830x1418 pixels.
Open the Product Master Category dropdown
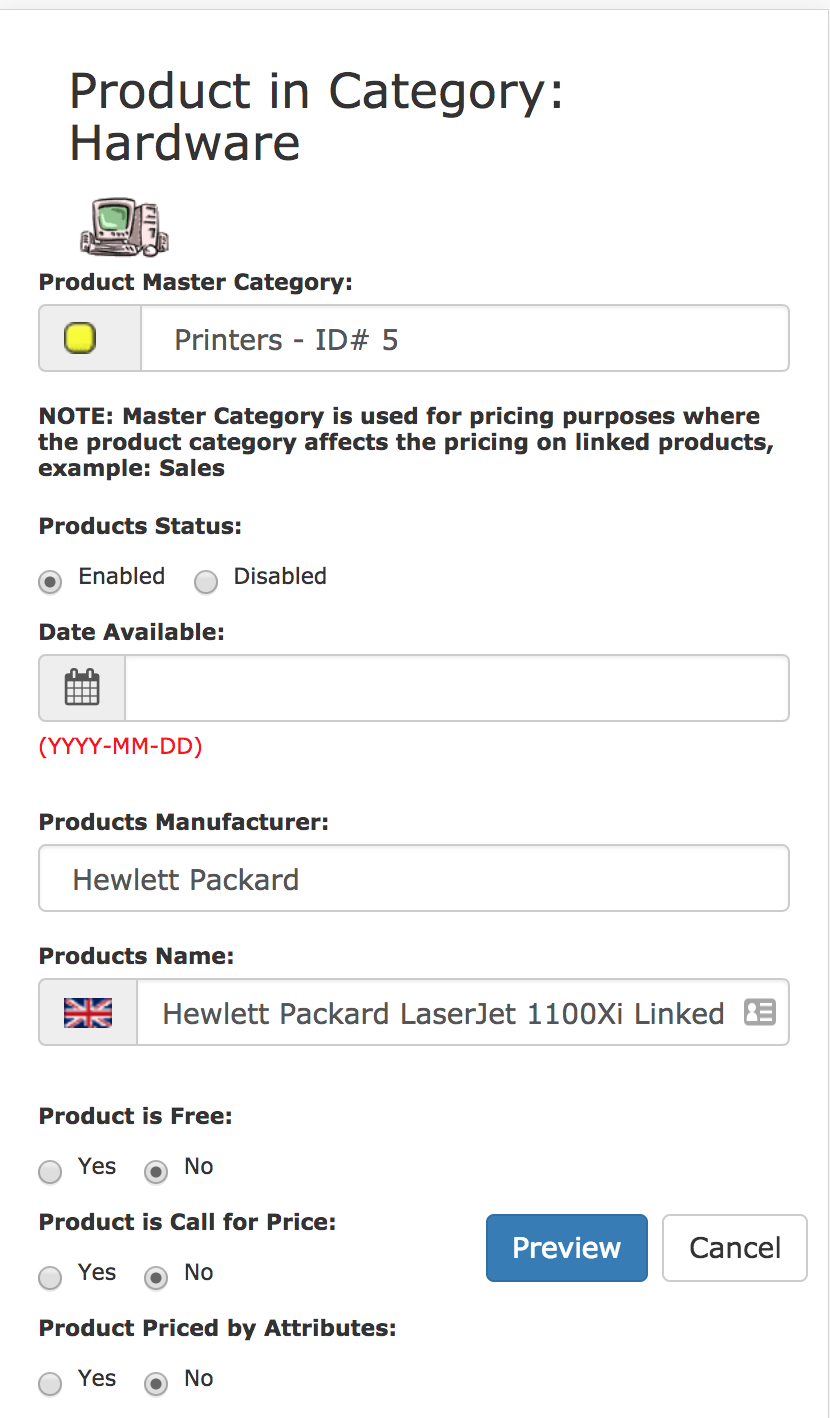465,339
